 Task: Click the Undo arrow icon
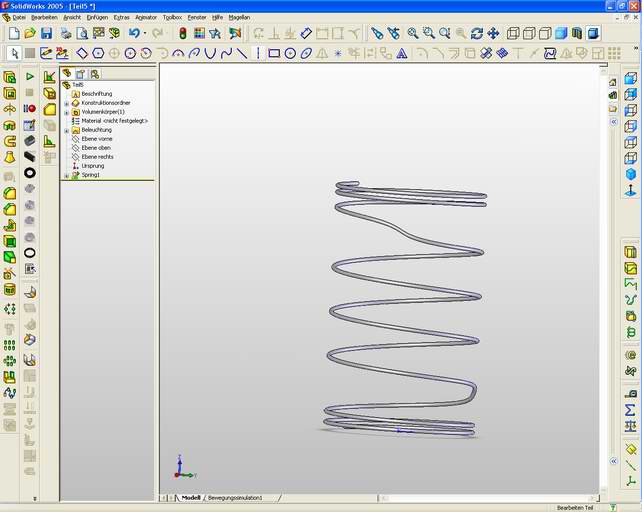133,33
